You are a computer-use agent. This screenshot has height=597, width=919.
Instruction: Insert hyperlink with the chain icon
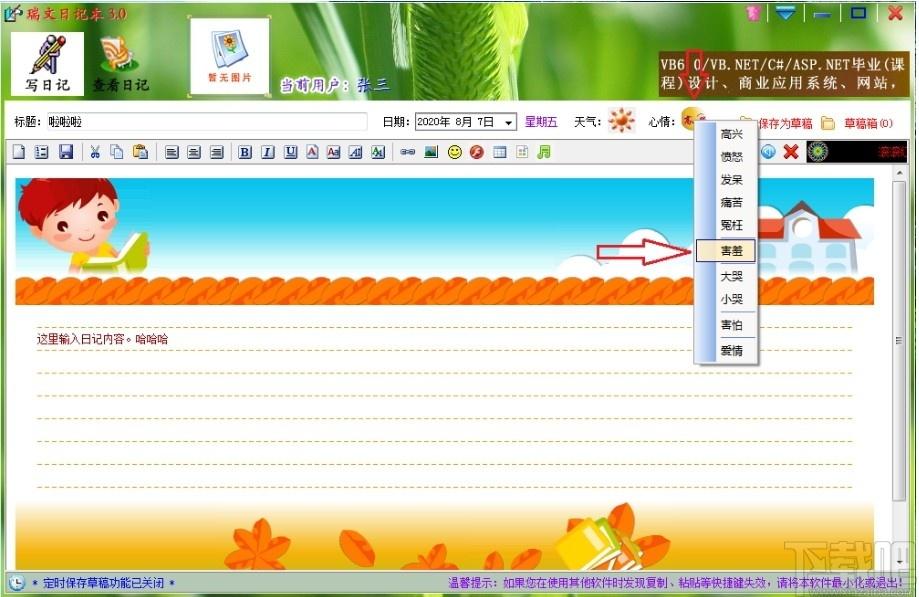407,152
